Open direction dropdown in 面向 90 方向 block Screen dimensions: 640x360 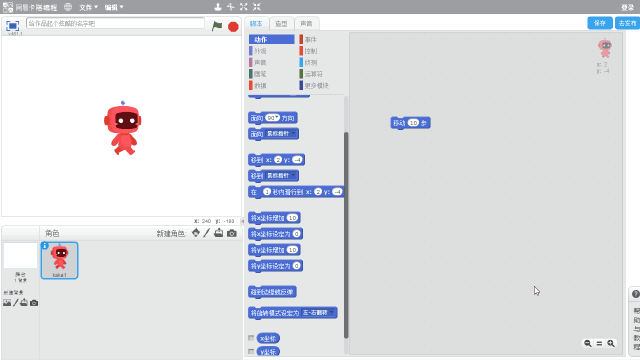278,118
